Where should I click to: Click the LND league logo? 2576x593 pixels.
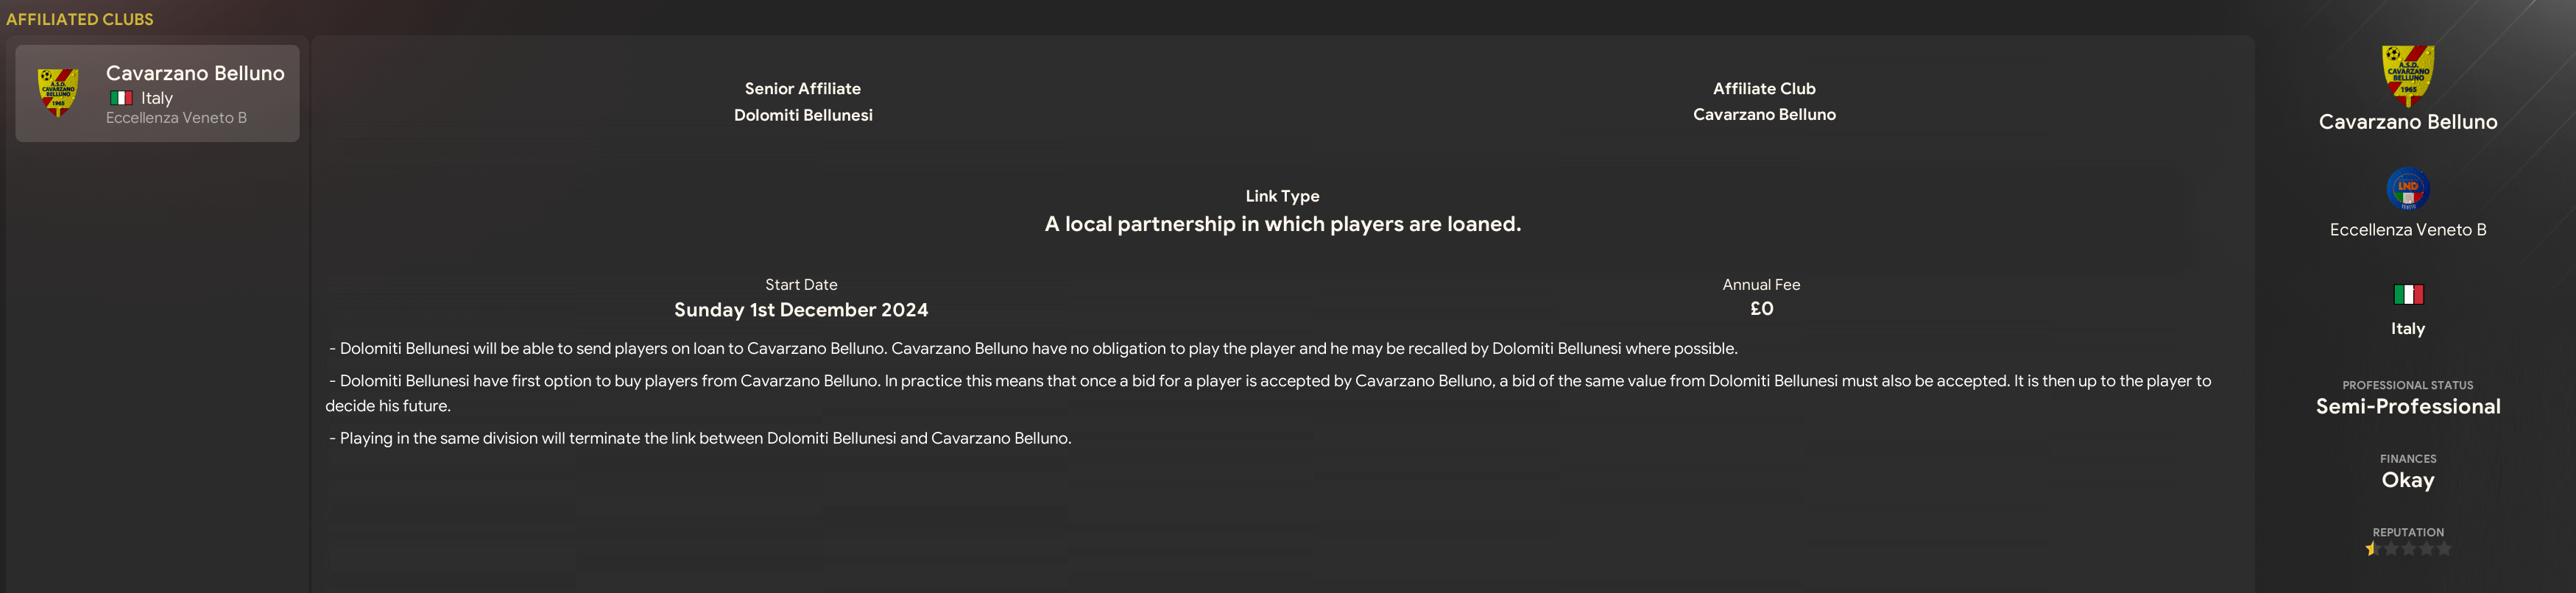[x=2407, y=189]
